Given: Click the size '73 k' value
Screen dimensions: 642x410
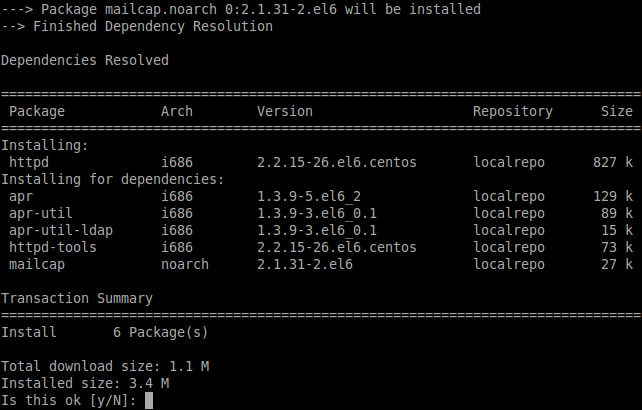Looking at the screenshot, I should point(617,247).
